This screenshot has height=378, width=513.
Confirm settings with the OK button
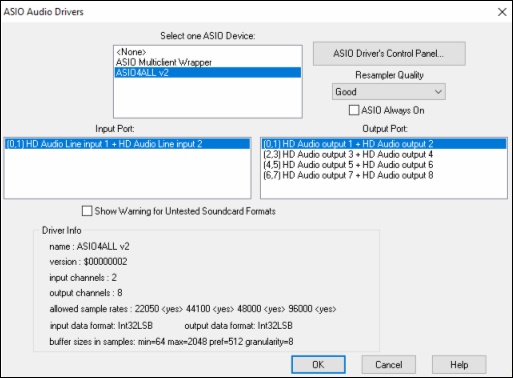(318, 364)
